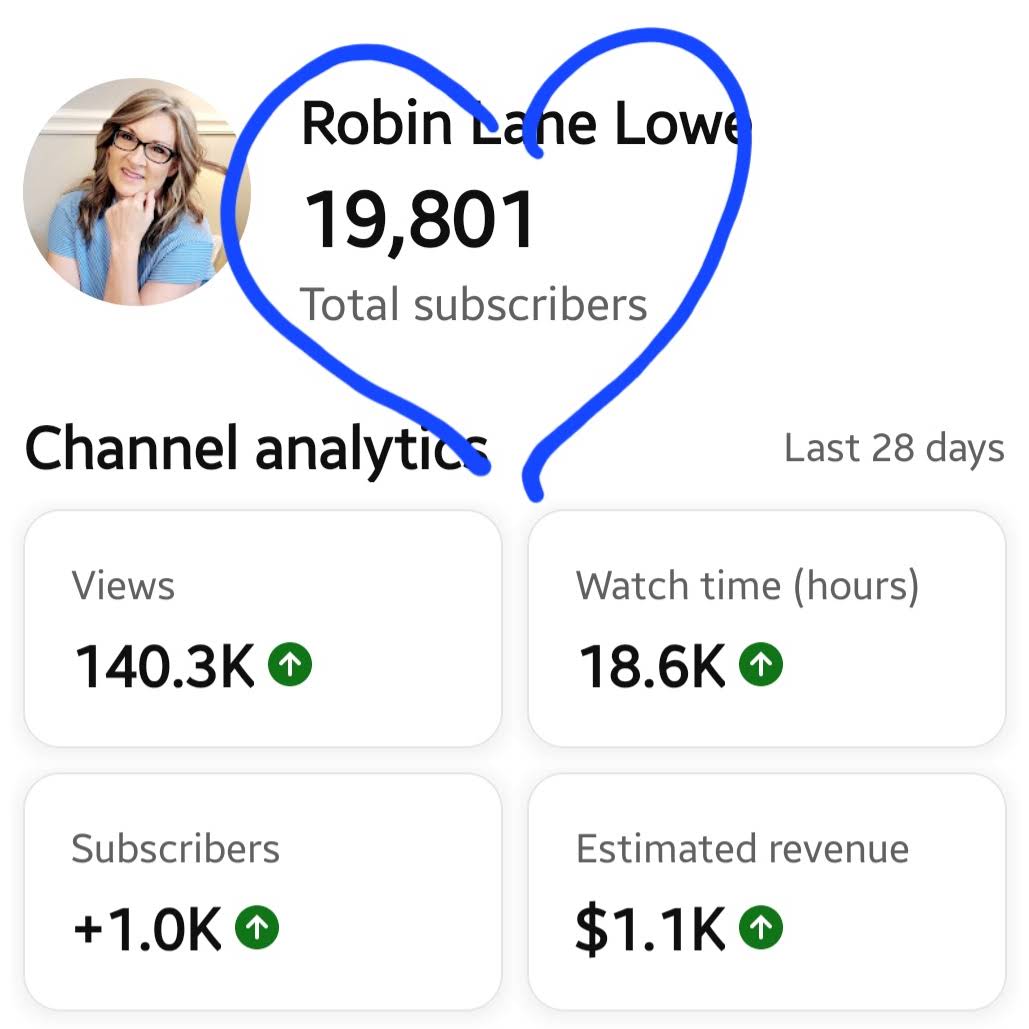Click the green up arrow beside +1.0K subscribers
The height and width of the screenshot is (1029, 1029).
pyautogui.click(x=257, y=927)
